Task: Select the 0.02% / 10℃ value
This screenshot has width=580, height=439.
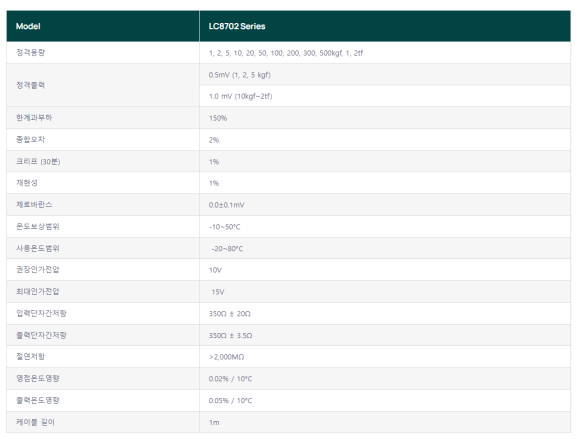Action: 230,379
